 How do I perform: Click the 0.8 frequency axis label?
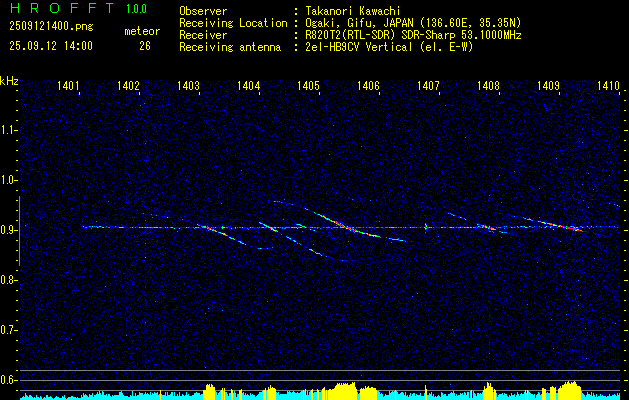[7, 280]
